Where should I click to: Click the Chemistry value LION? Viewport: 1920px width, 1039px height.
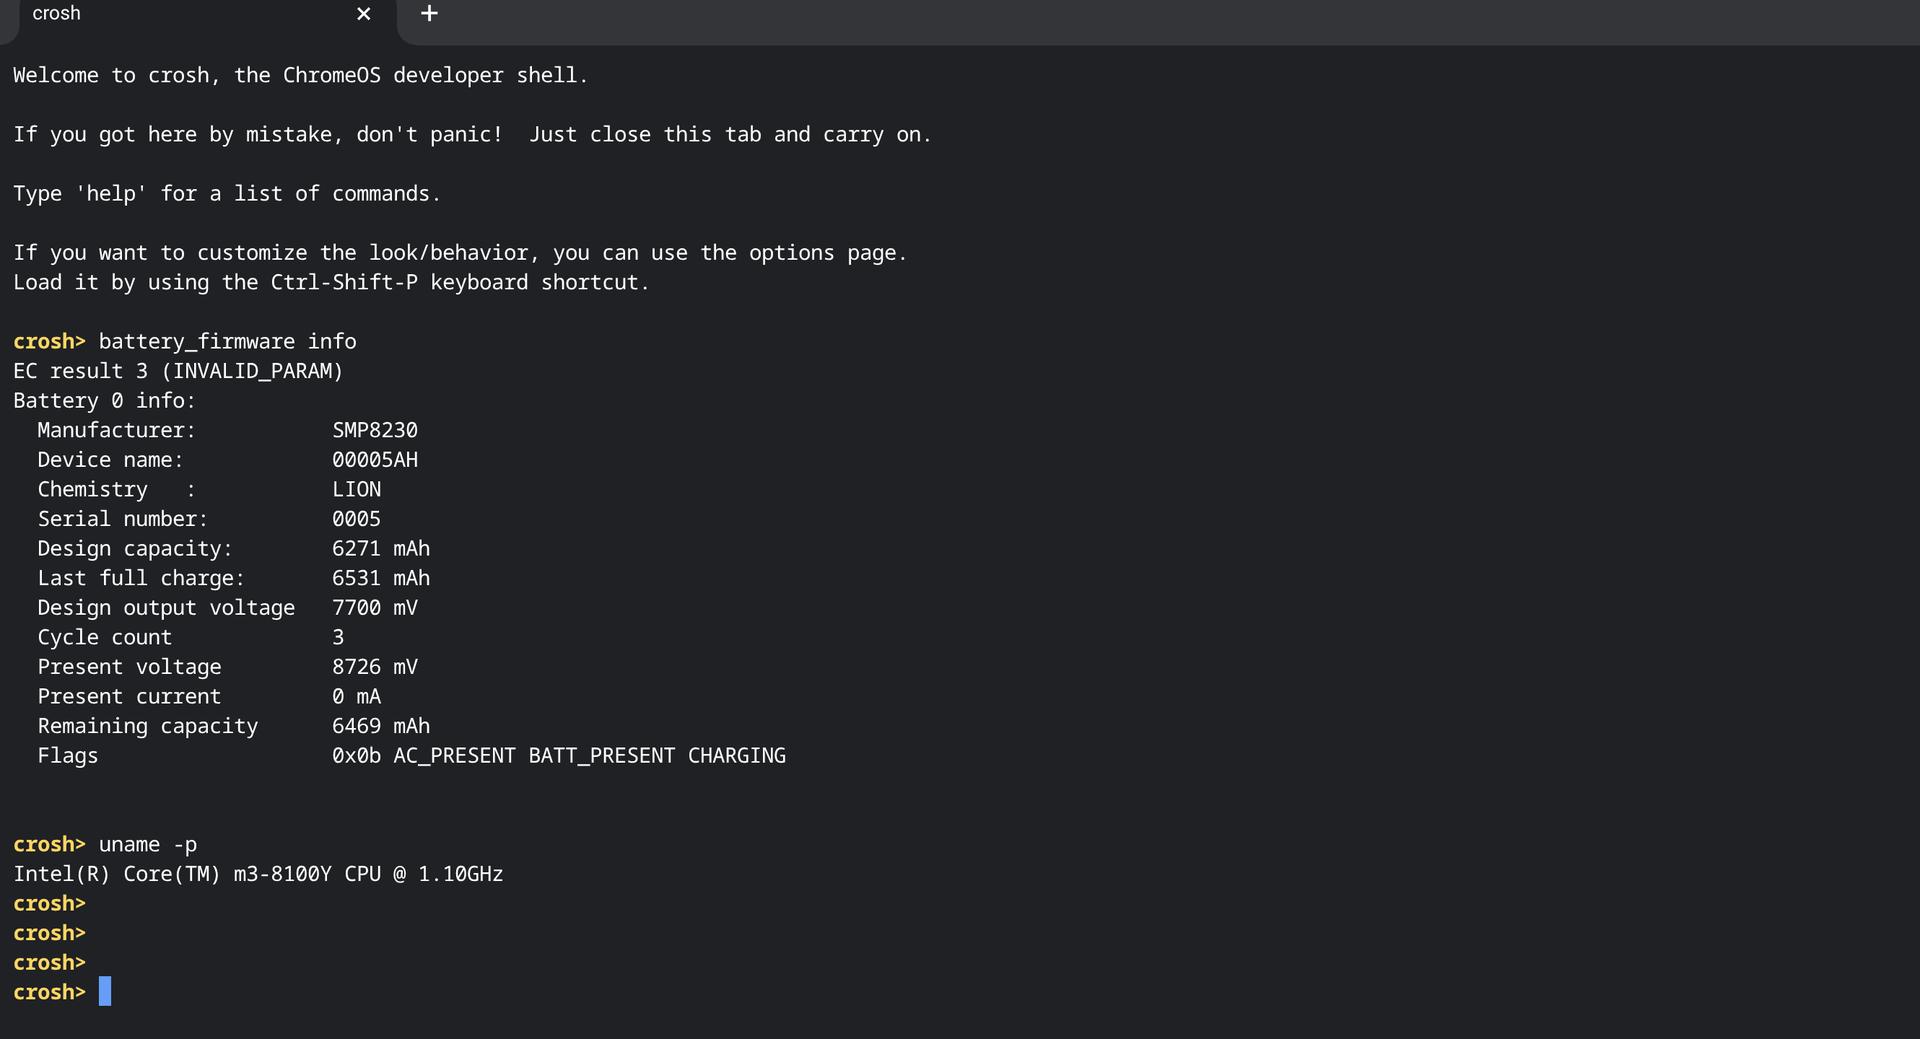[356, 490]
